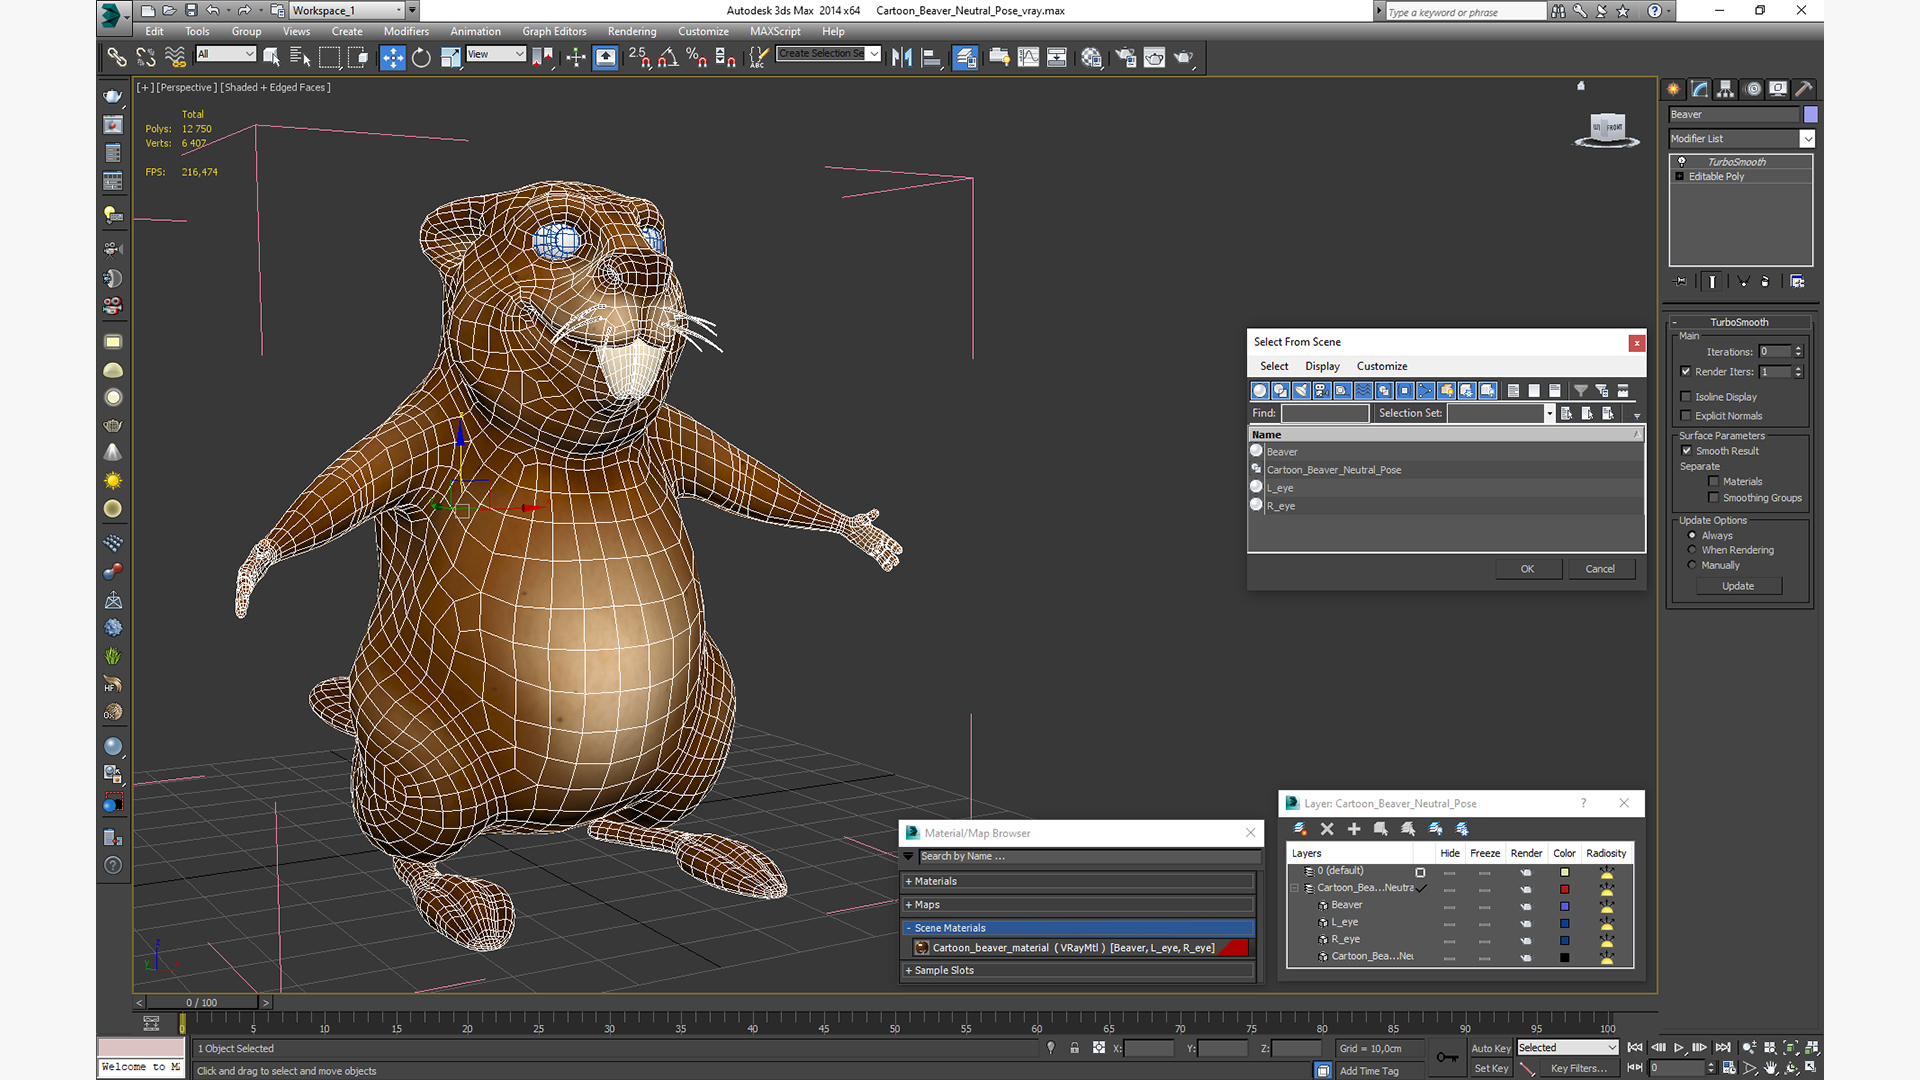Click OK in Select From Scene dialog
Viewport: 1920px width, 1080px height.
coord(1528,569)
